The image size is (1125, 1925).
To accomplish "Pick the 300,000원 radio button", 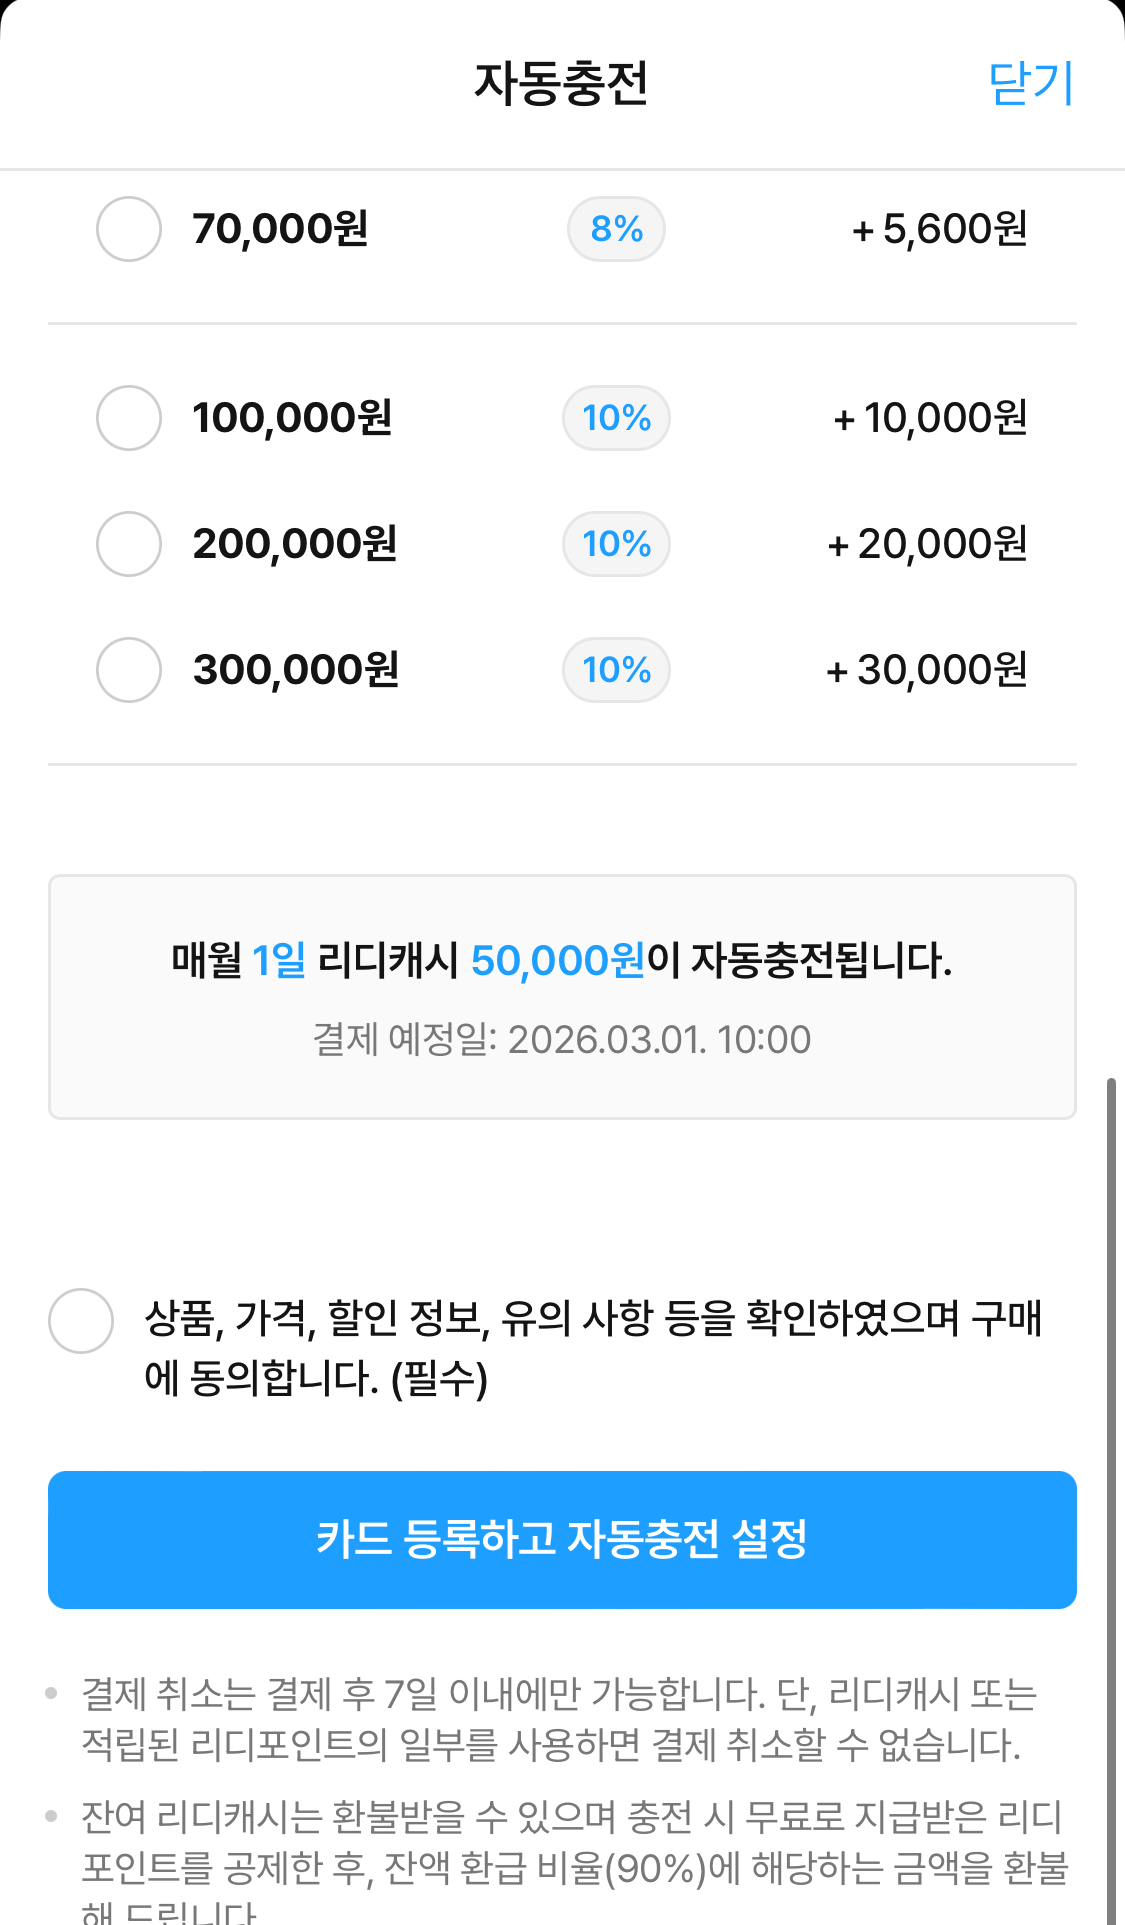I will pyautogui.click(x=129, y=670).
